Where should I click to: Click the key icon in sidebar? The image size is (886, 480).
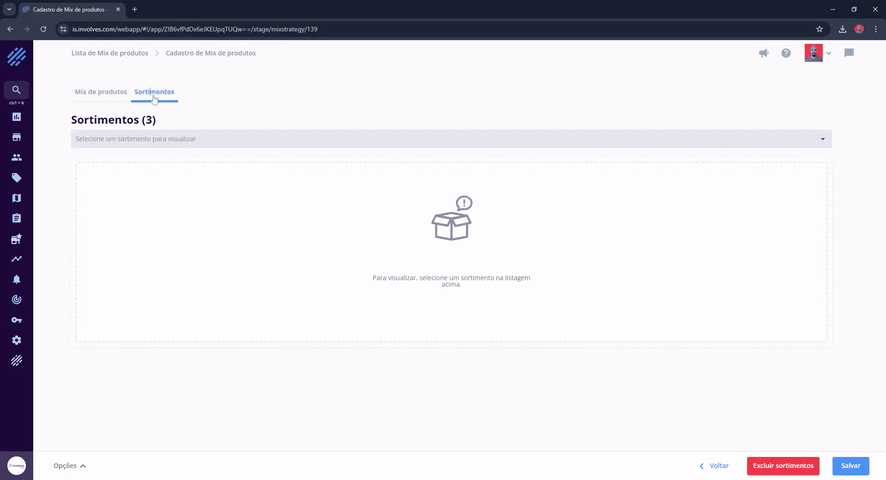pyautogui.click(x=16, y=320)
